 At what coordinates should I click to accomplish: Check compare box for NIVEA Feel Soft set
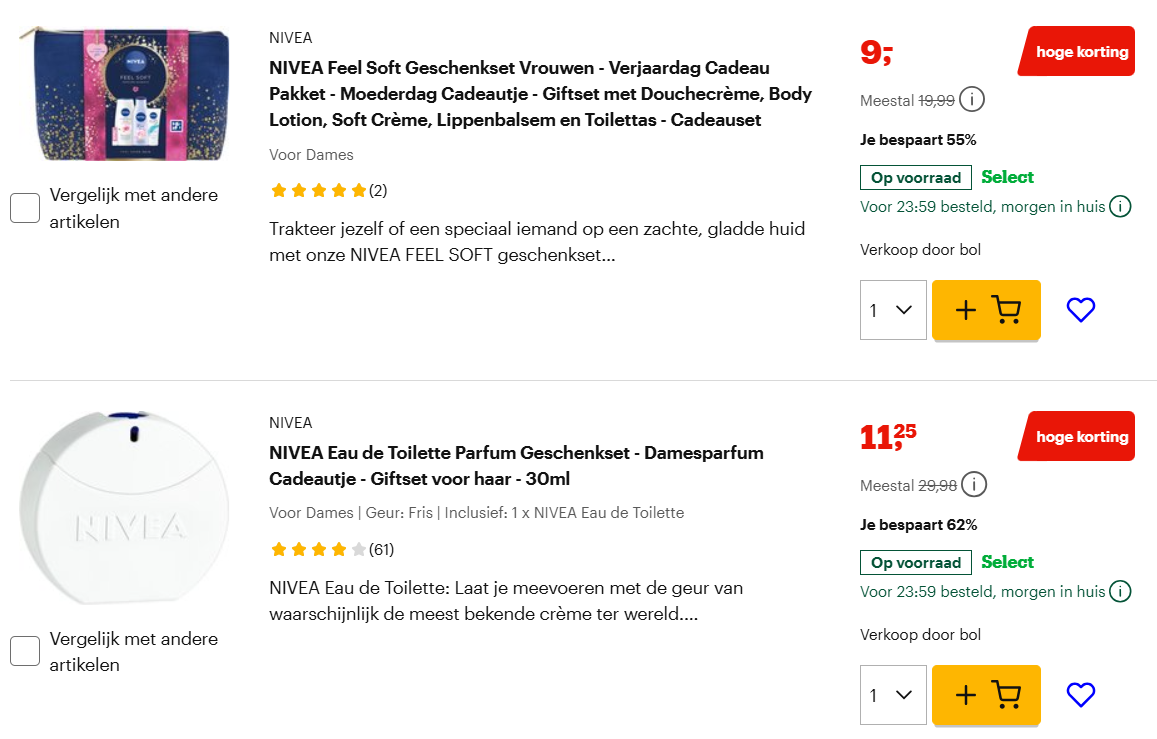tap(24, 207)
